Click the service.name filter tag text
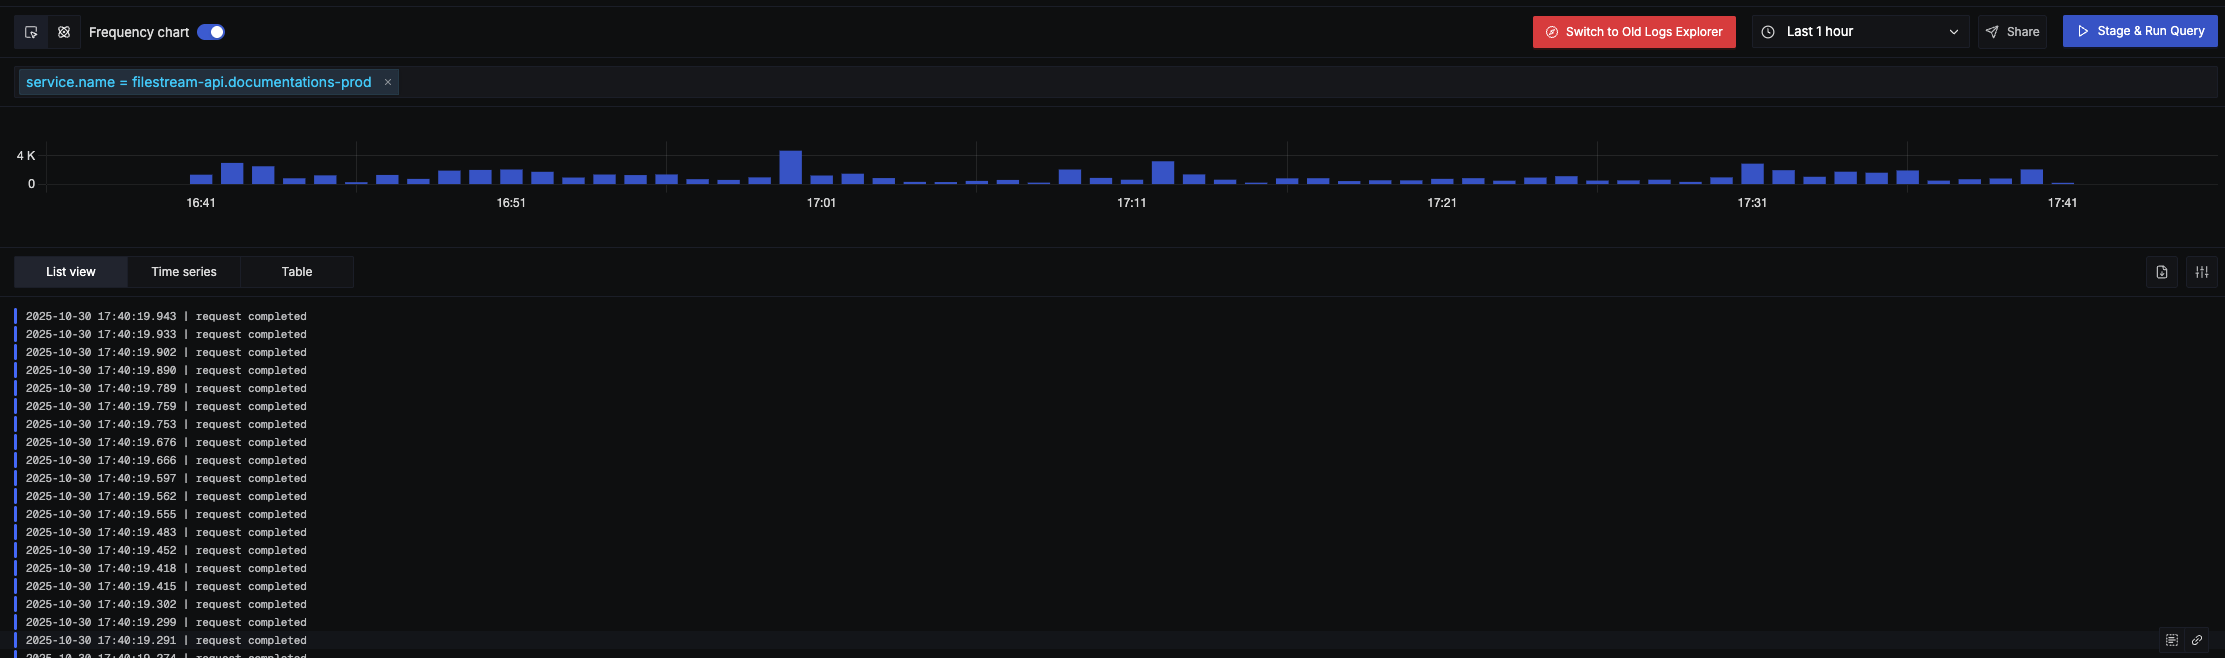 click(x=199, y=82)
